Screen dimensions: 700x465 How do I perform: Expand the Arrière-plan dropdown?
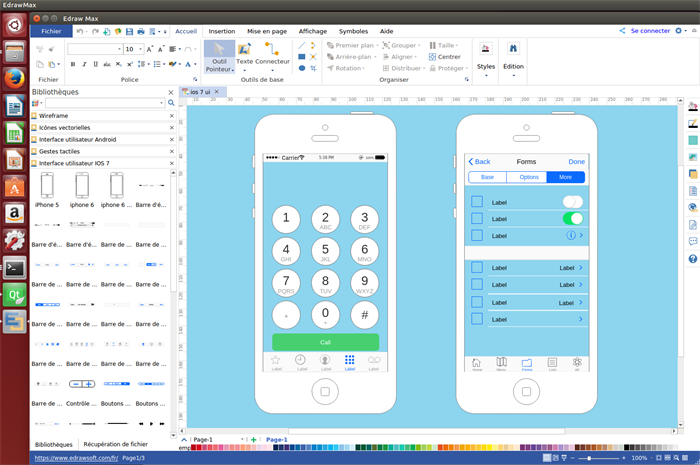tap(375, 57)
